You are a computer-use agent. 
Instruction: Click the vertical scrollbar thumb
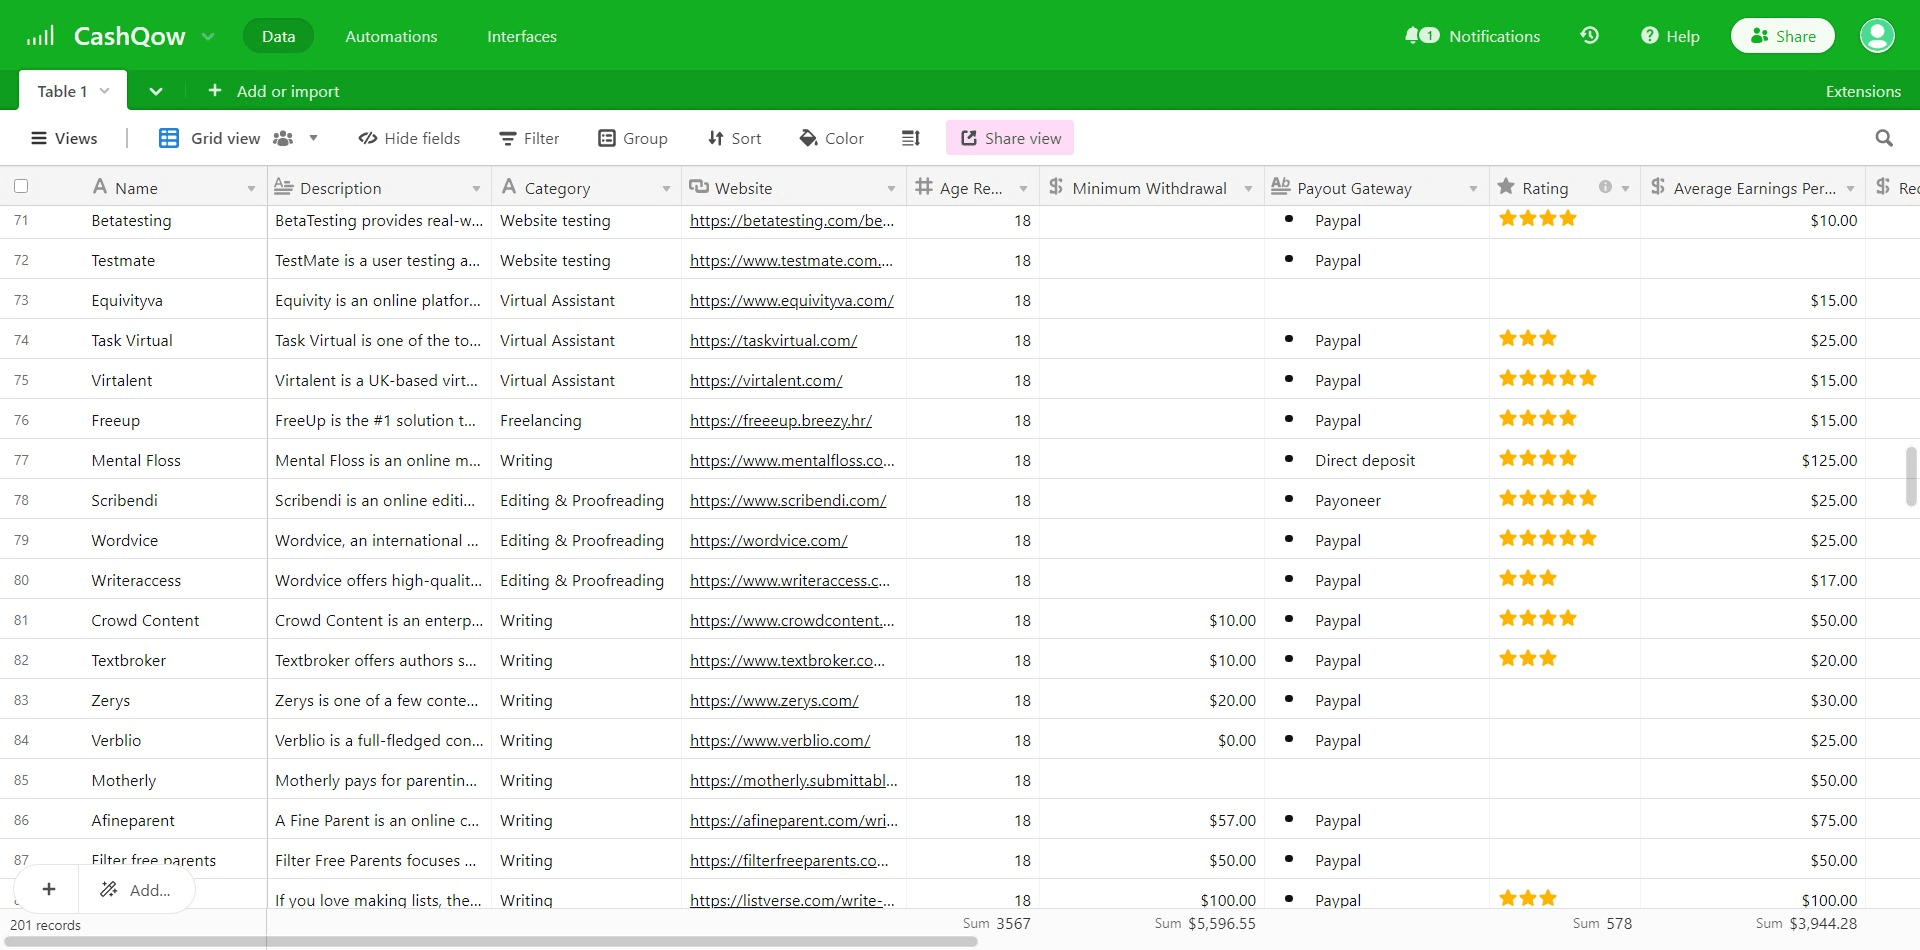click(1911, 477)
